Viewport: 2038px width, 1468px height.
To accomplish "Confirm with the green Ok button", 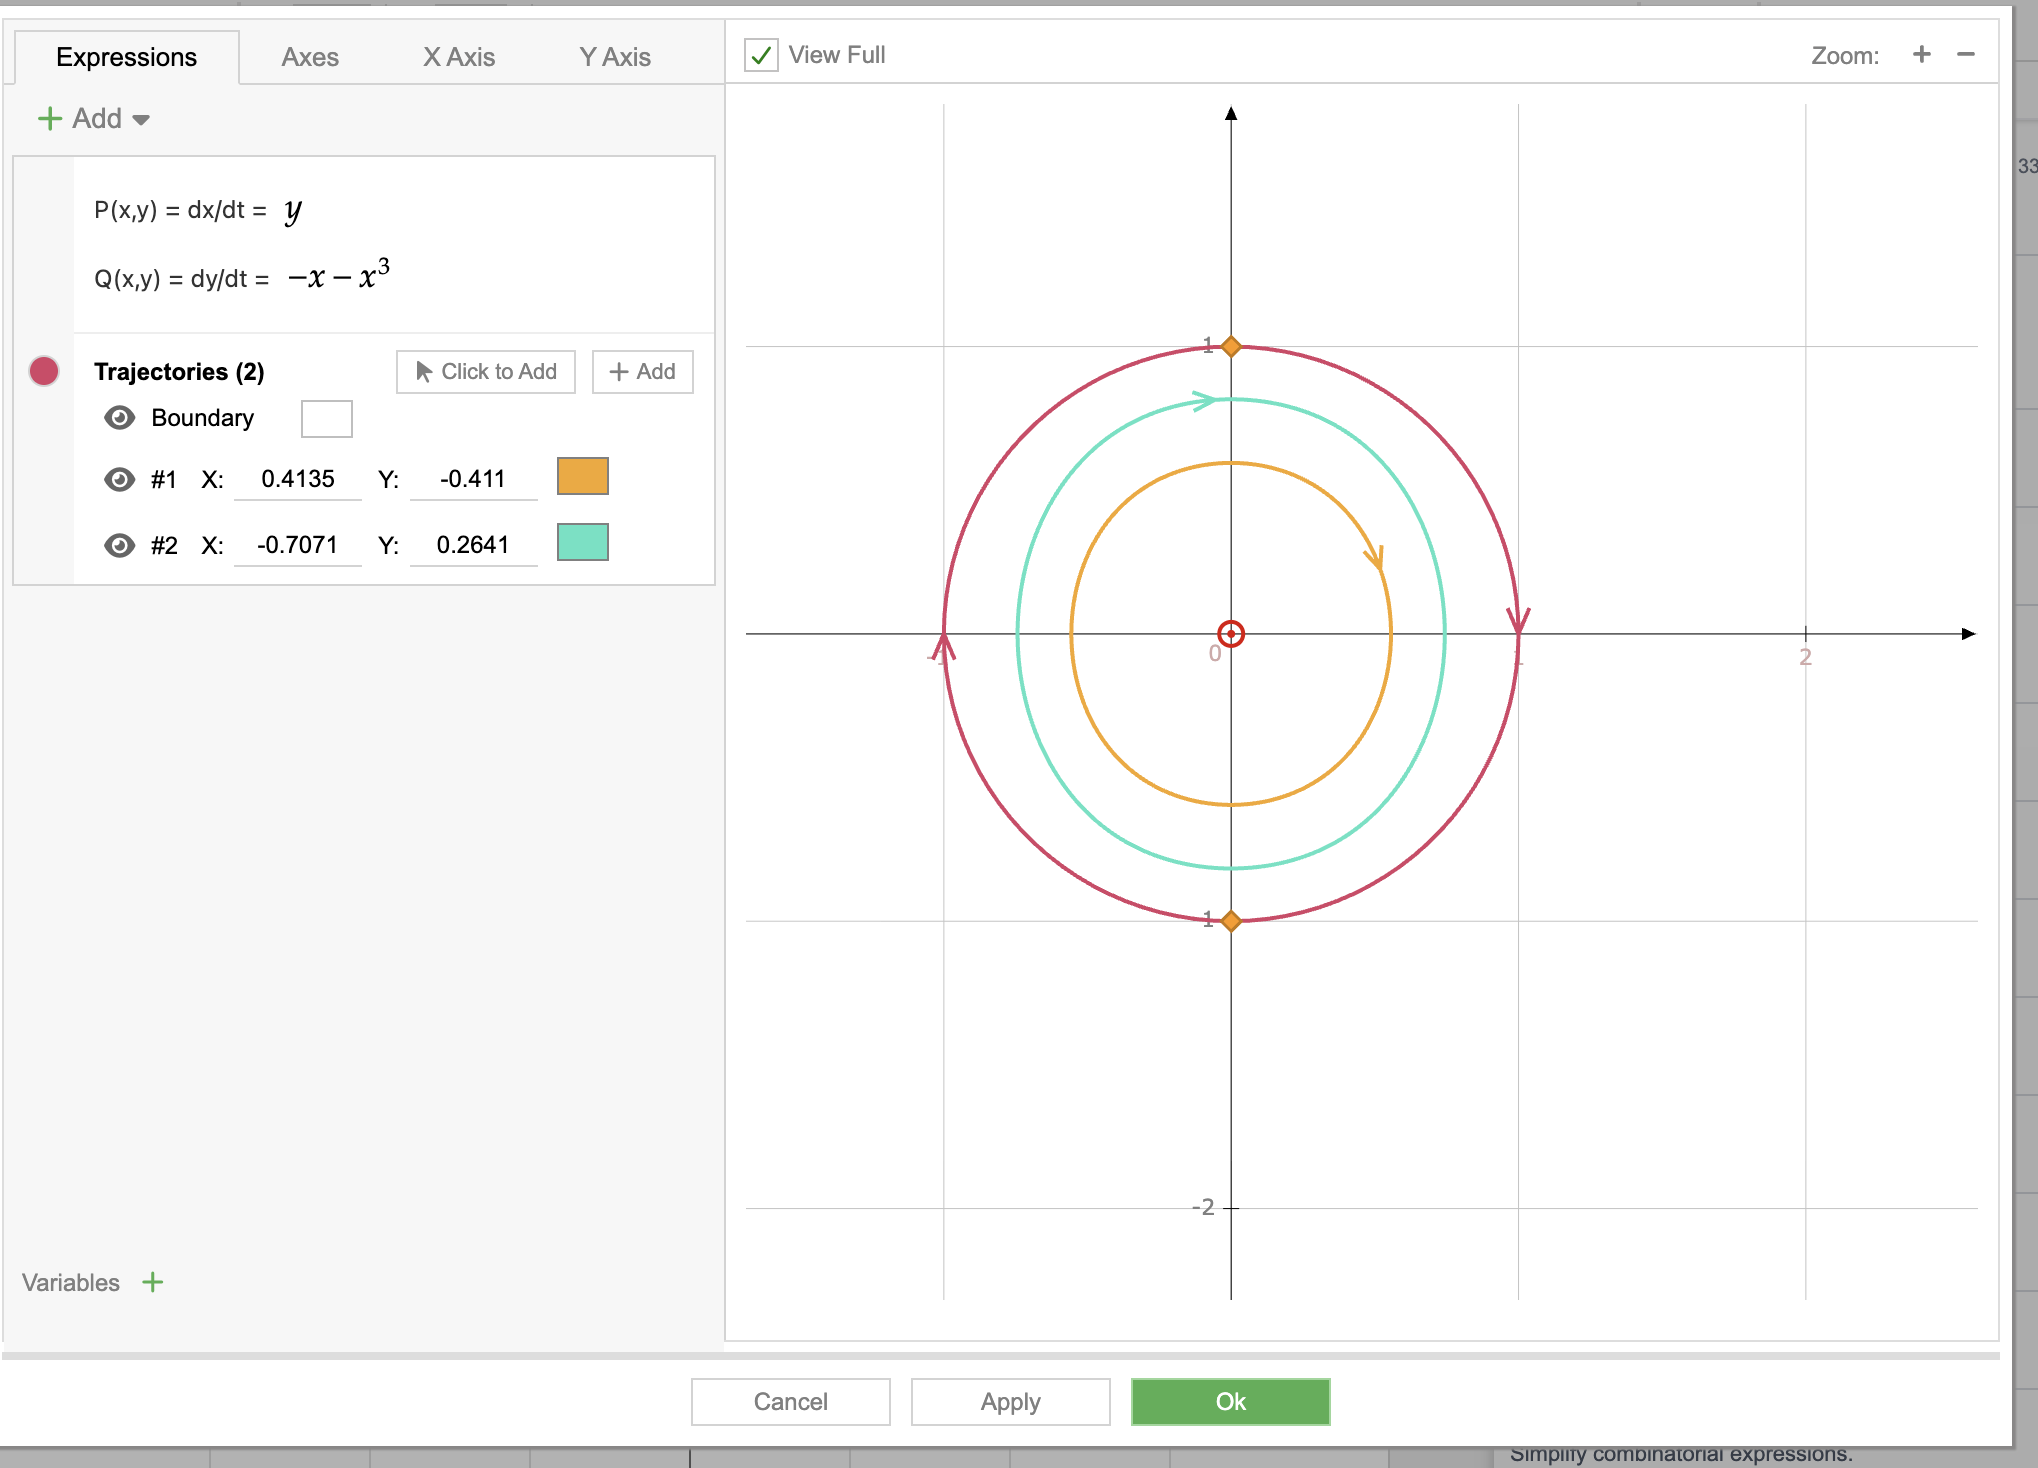I will (1231, 1401).
